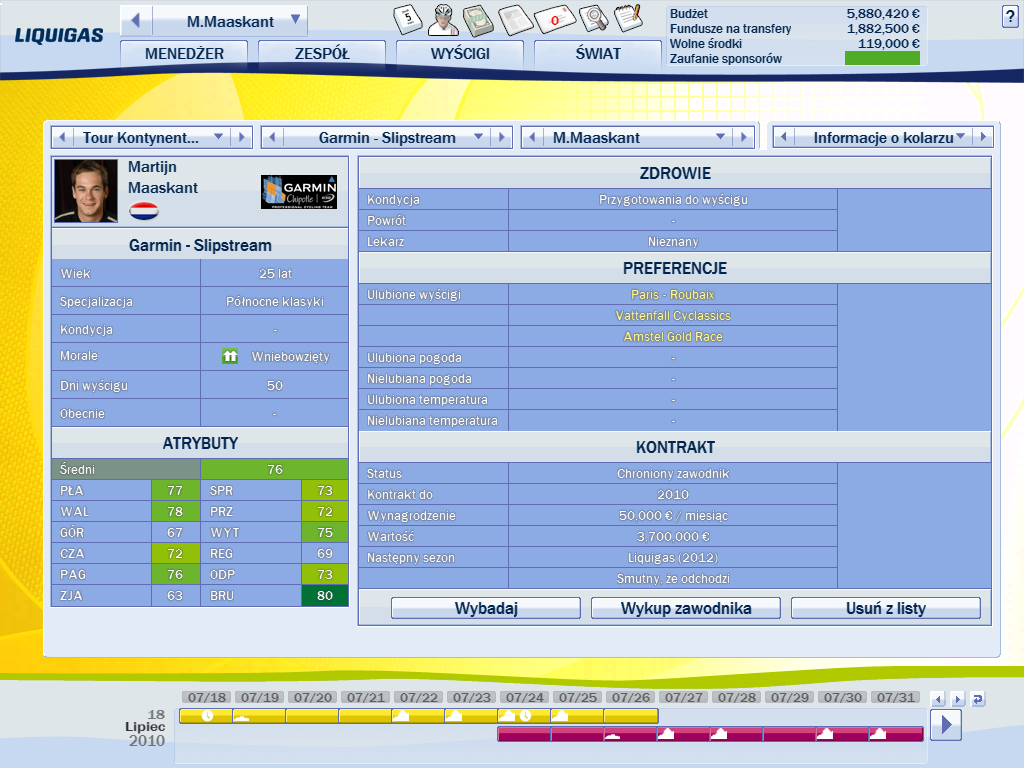
Task: Open the Amstel Gold Race link
Action: 673,336
